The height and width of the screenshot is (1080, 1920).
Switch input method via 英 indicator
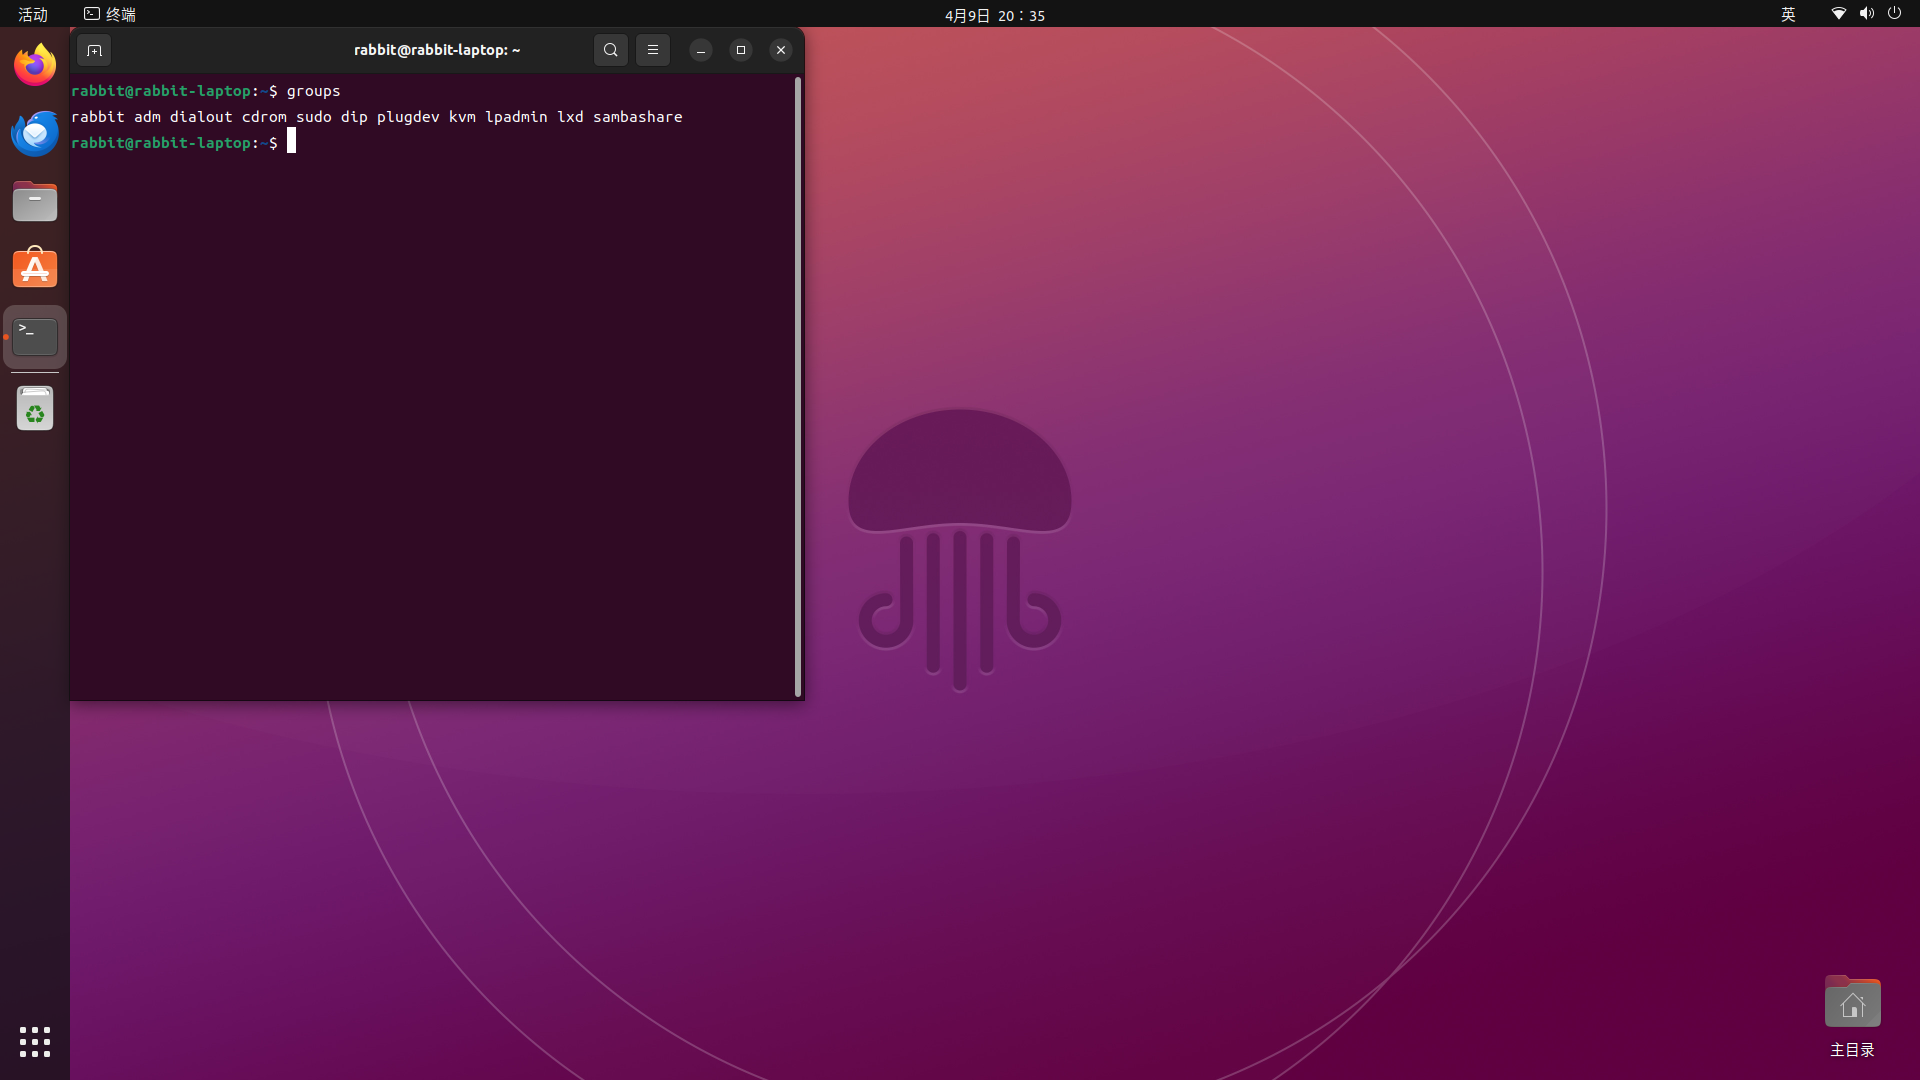(x=1788, y=14)
